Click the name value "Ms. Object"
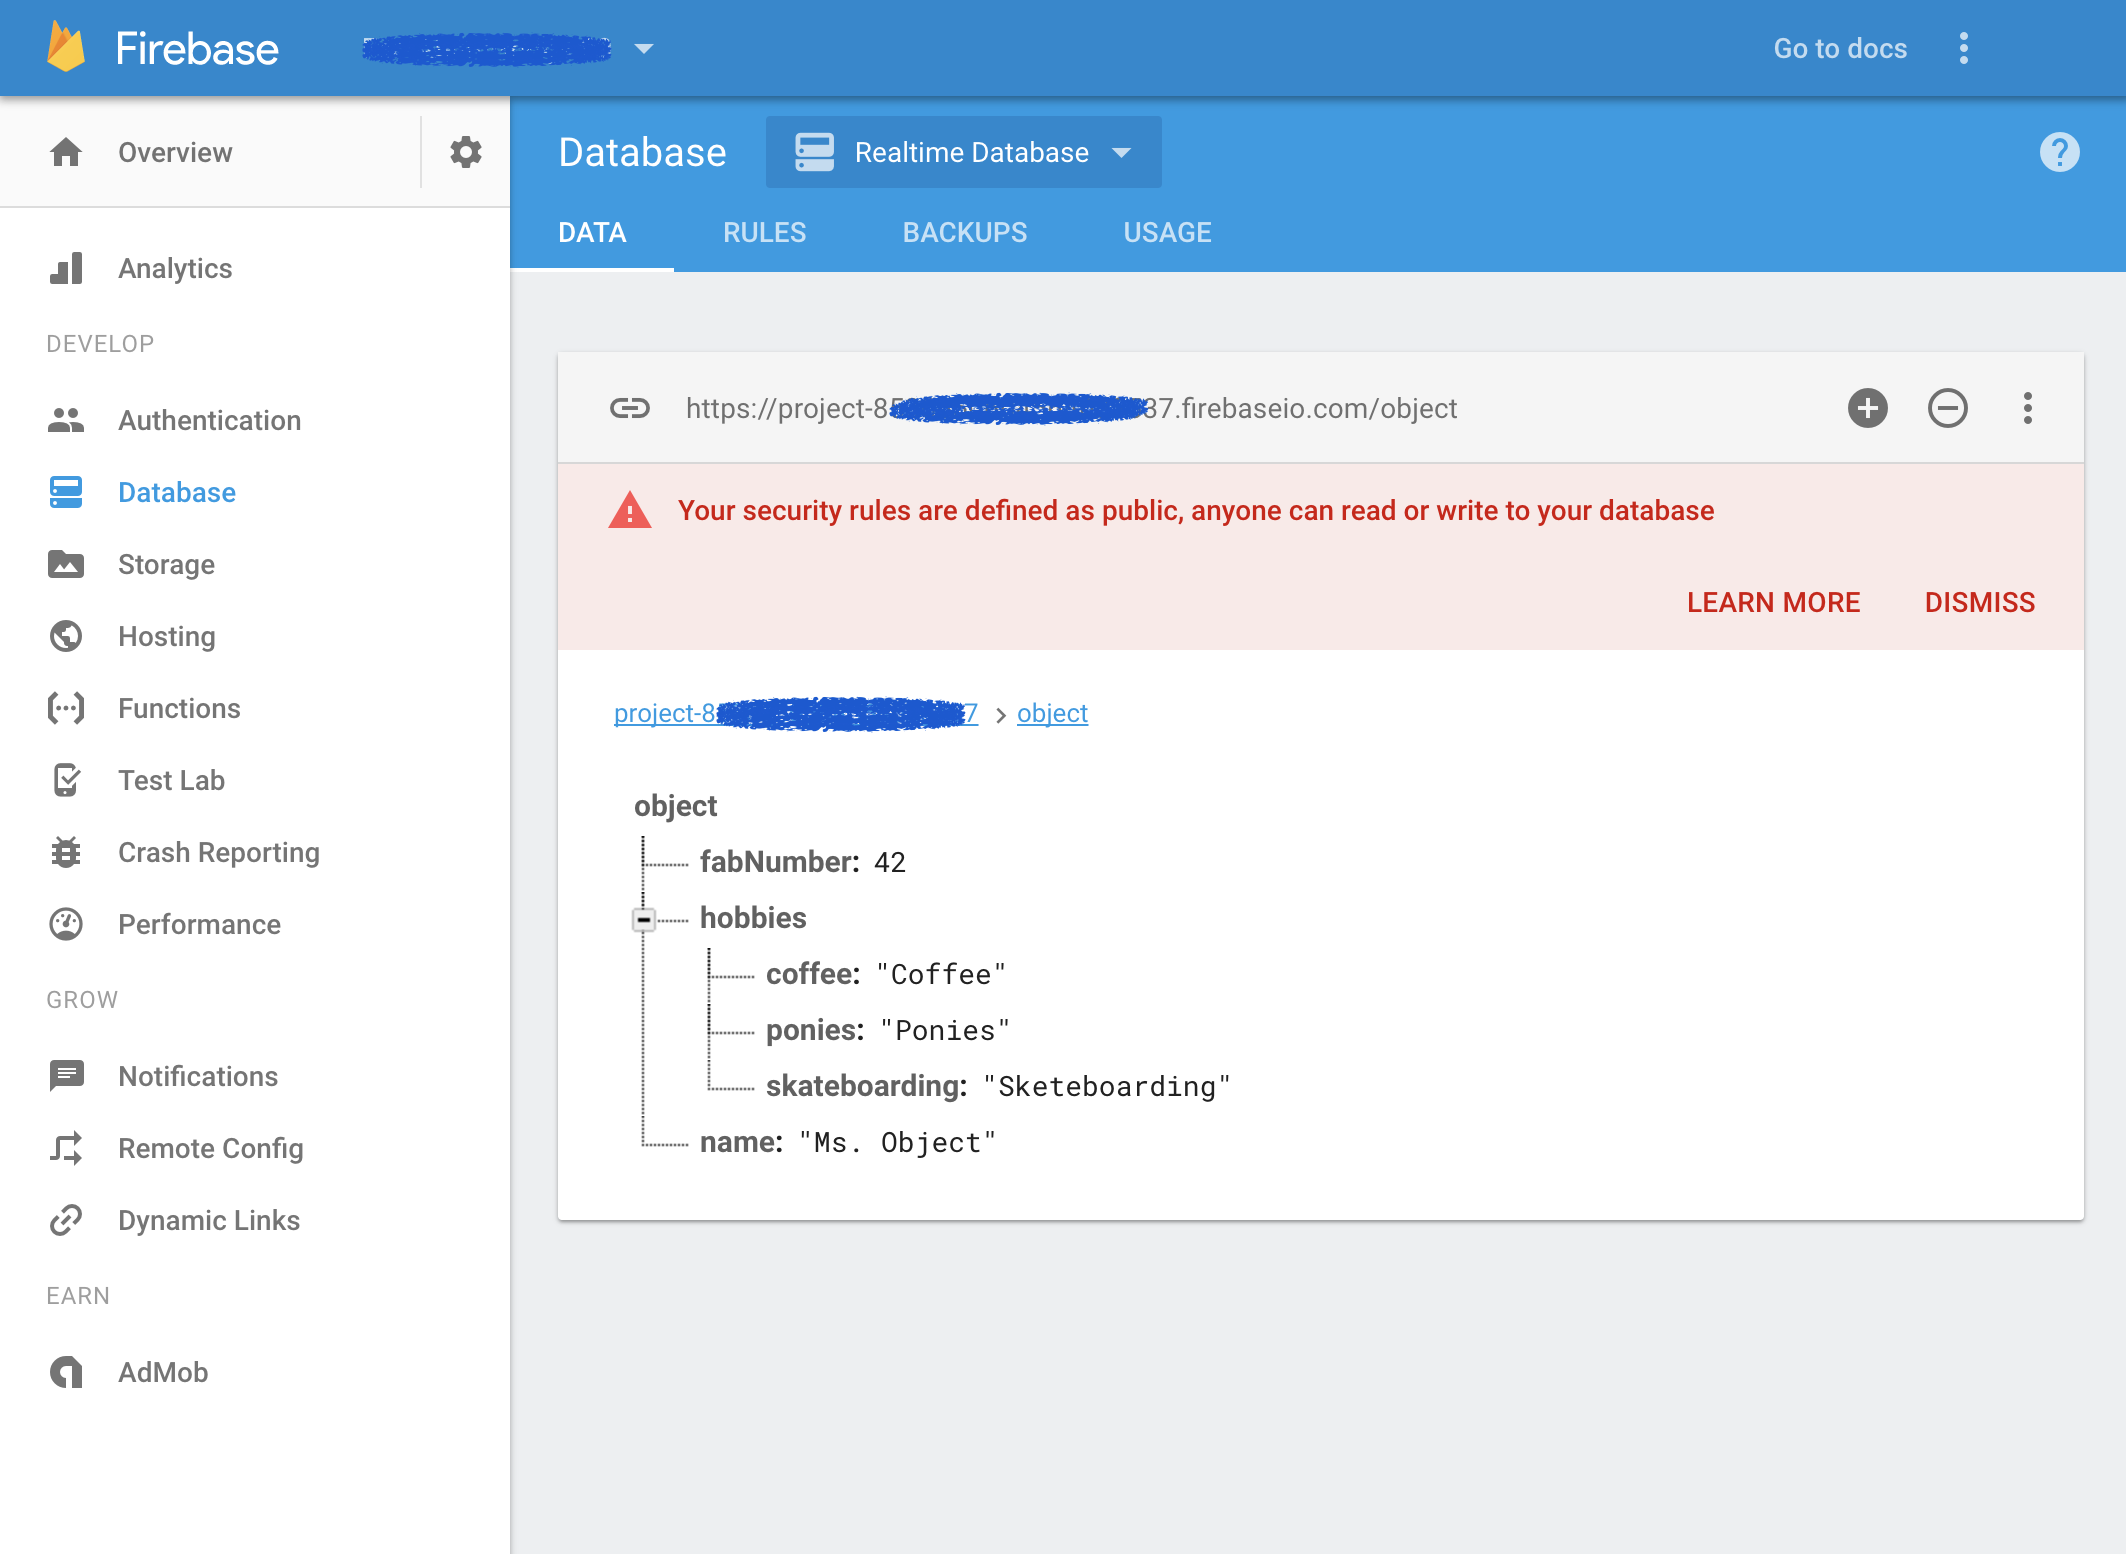The width and height of the screenshot is (2126, 1554). 898,1142
